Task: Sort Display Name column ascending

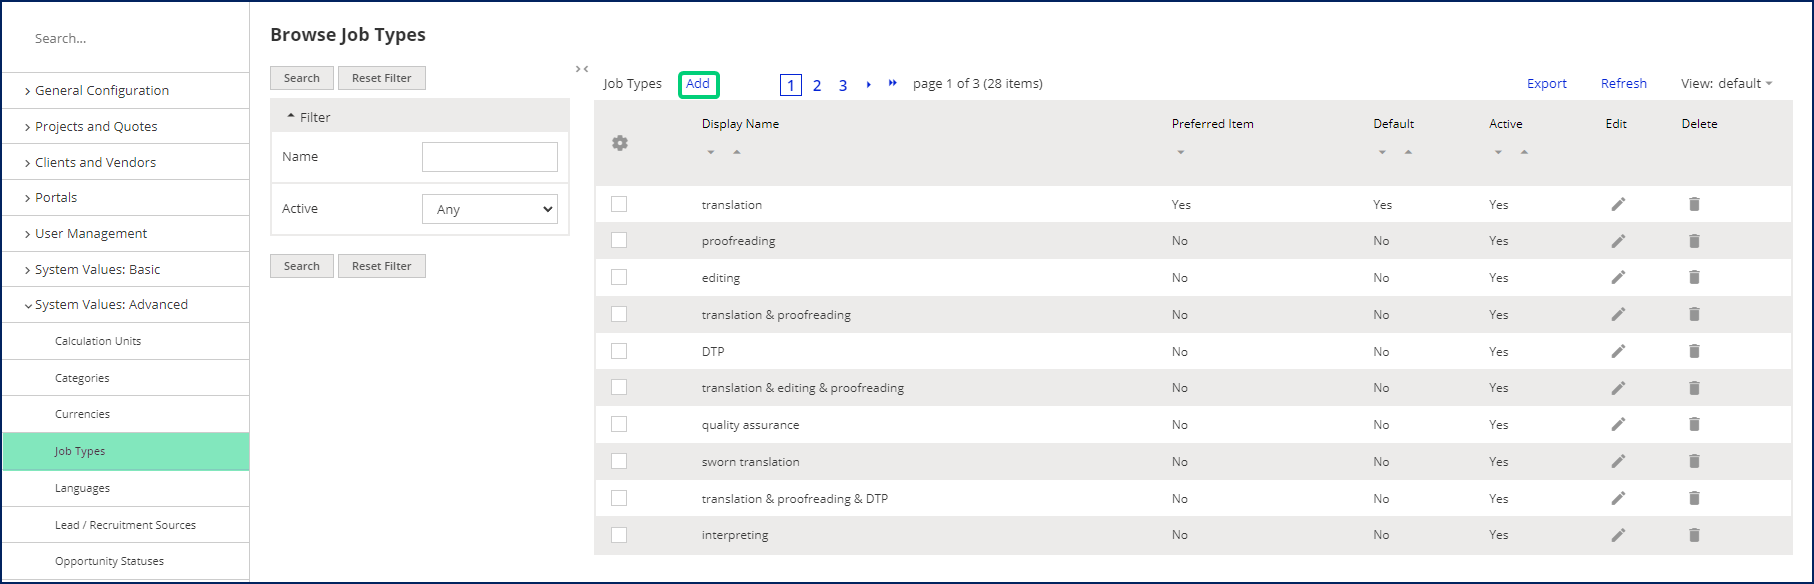Action: click(737, 152)
